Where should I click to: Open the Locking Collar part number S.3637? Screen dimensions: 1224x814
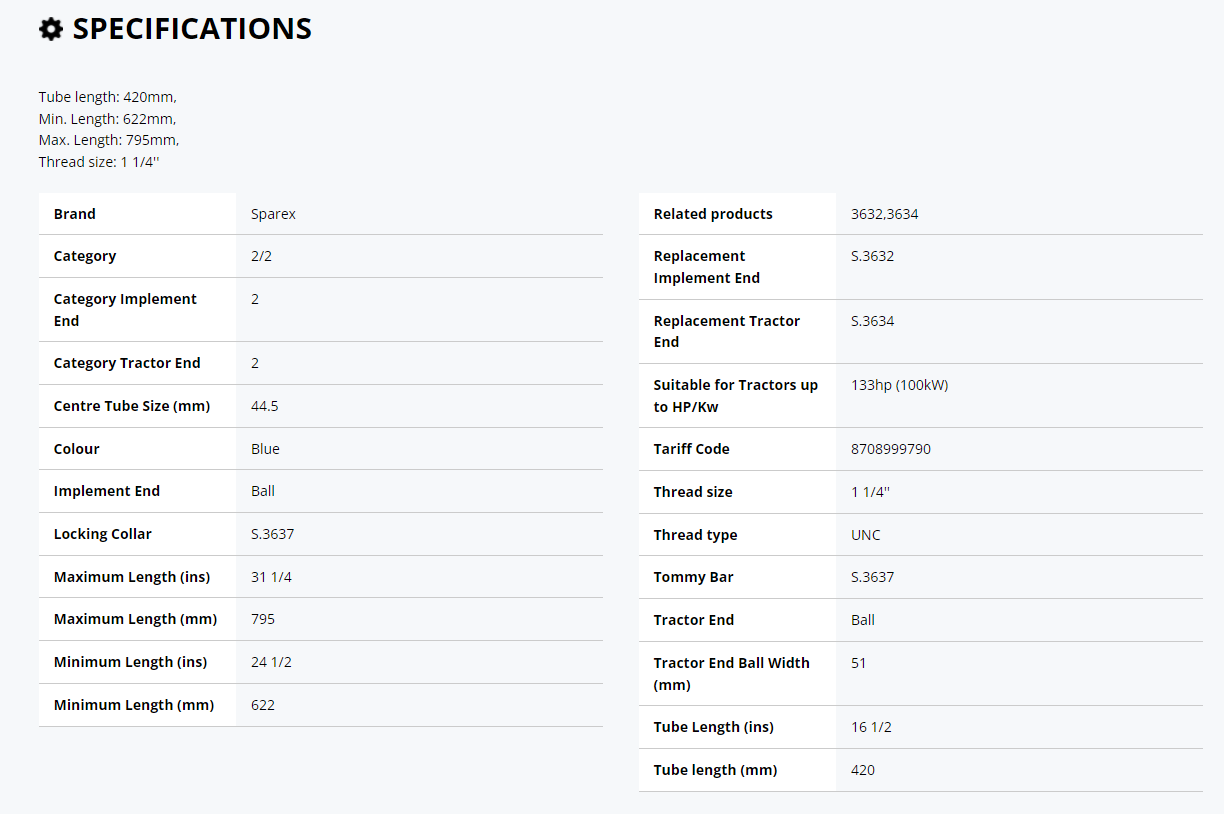pyautogui.click(x=272, y=534)
